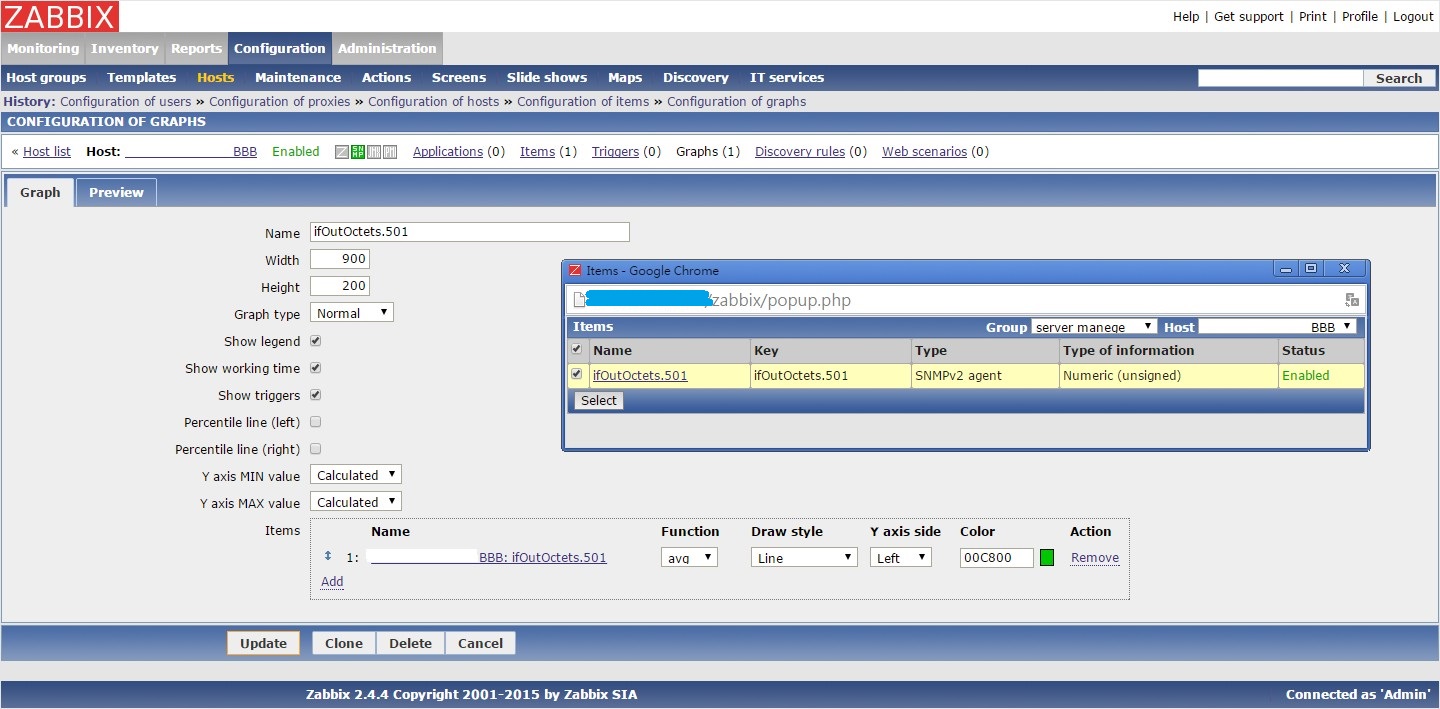Click the ifOutOctets.501 link in Items popup
The height and width of the screenshot is (709, 1440).
click(640, 376)
